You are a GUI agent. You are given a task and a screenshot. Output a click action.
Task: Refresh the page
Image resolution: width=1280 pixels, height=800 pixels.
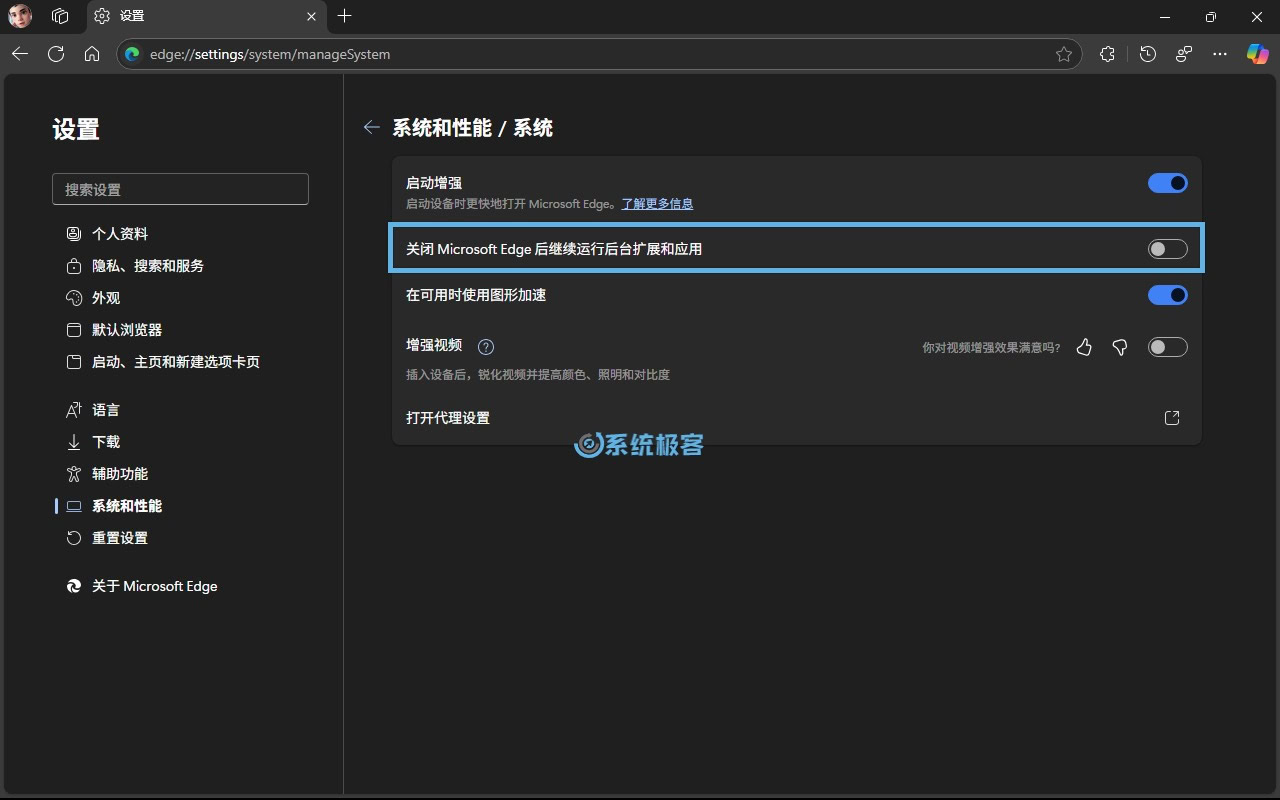click(56, 54)
